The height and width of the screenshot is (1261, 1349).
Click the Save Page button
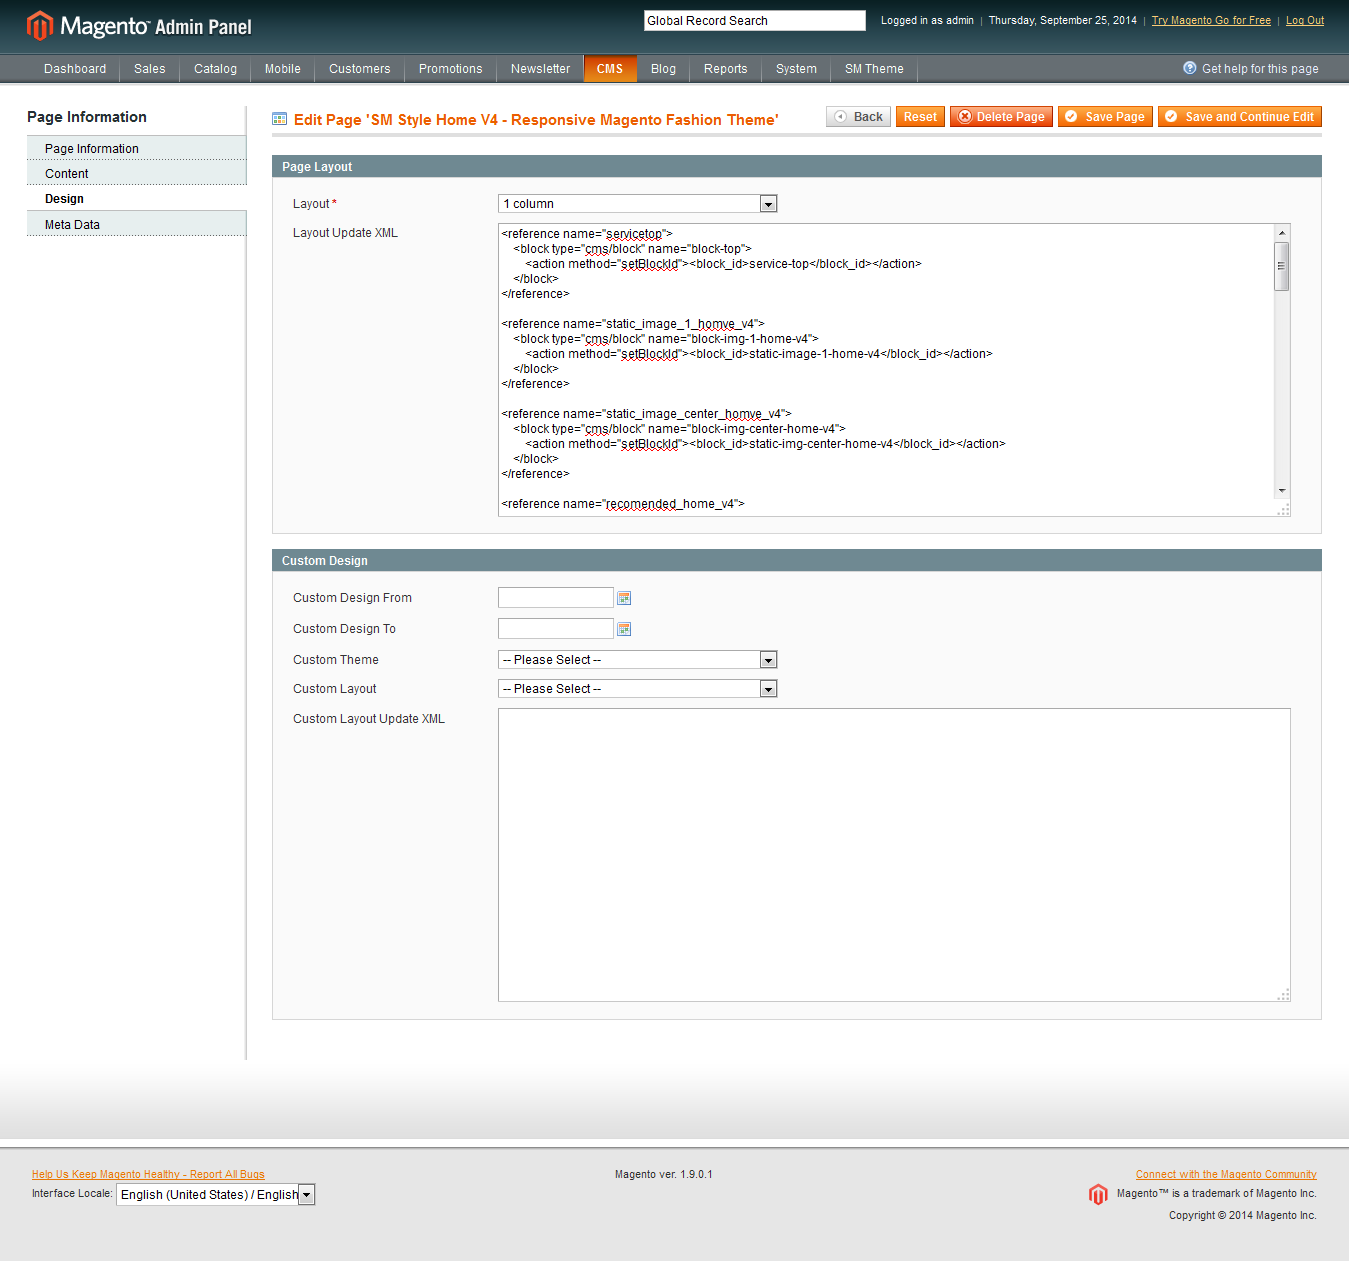[1106, 117]
